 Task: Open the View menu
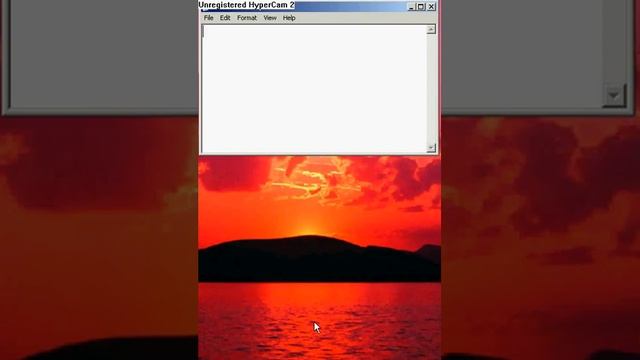(270, 18)
